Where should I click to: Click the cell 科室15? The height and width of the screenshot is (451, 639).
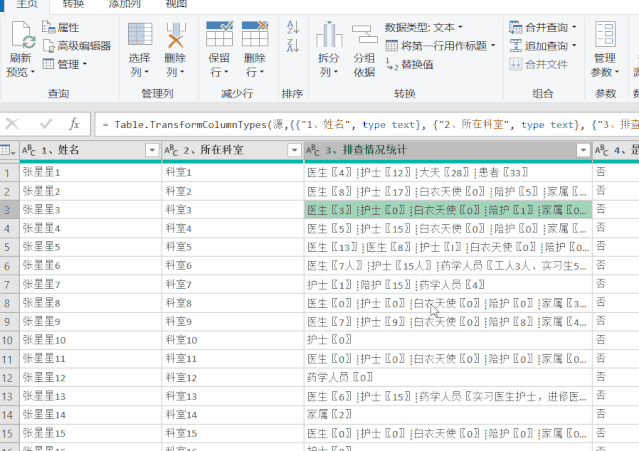click(x=233, y=433)
